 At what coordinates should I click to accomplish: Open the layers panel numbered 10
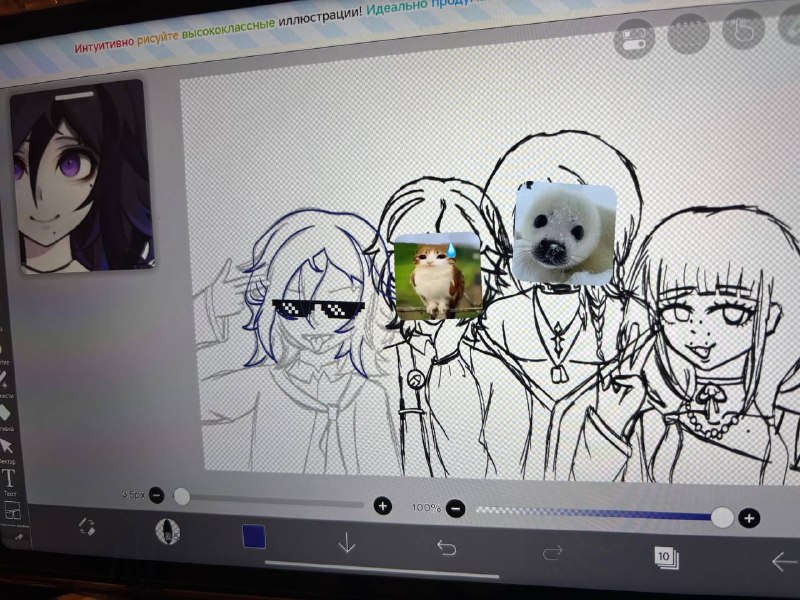pos(666,557)
